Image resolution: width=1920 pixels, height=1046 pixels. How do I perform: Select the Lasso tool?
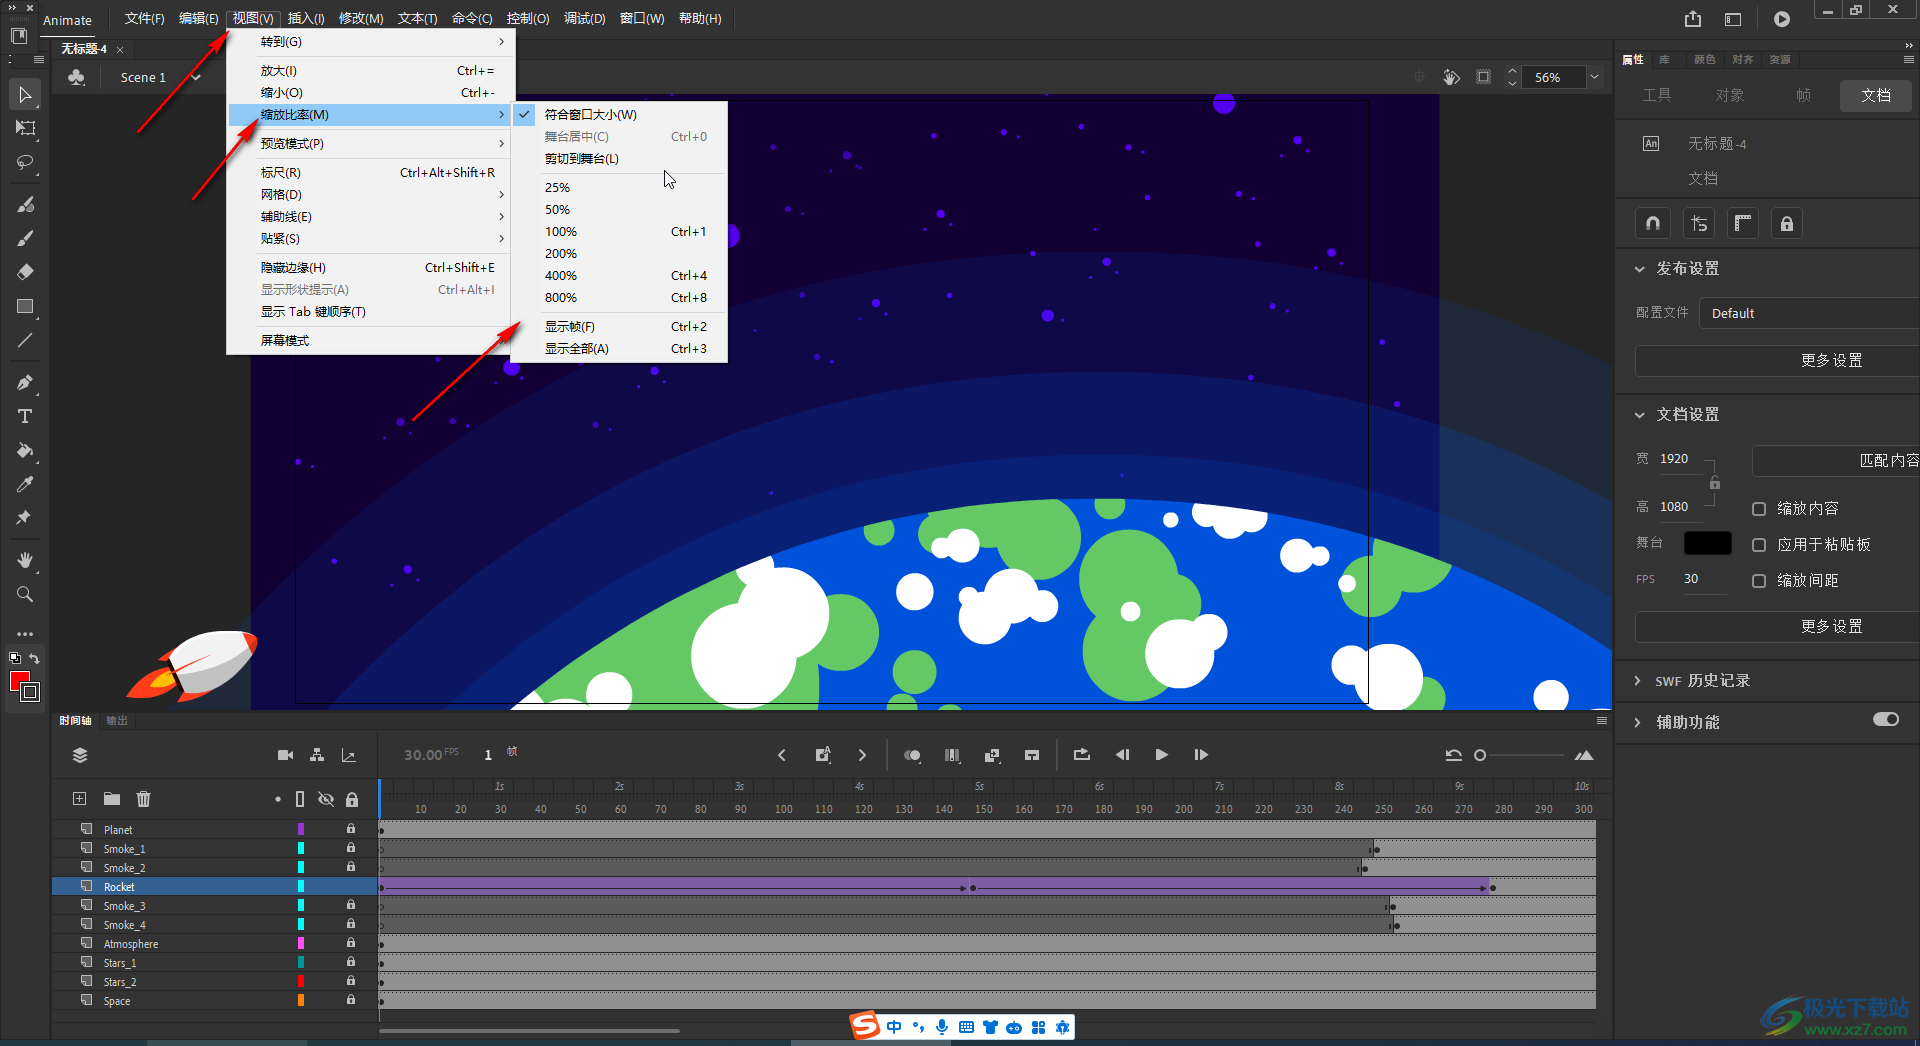(x=25, y=162)
